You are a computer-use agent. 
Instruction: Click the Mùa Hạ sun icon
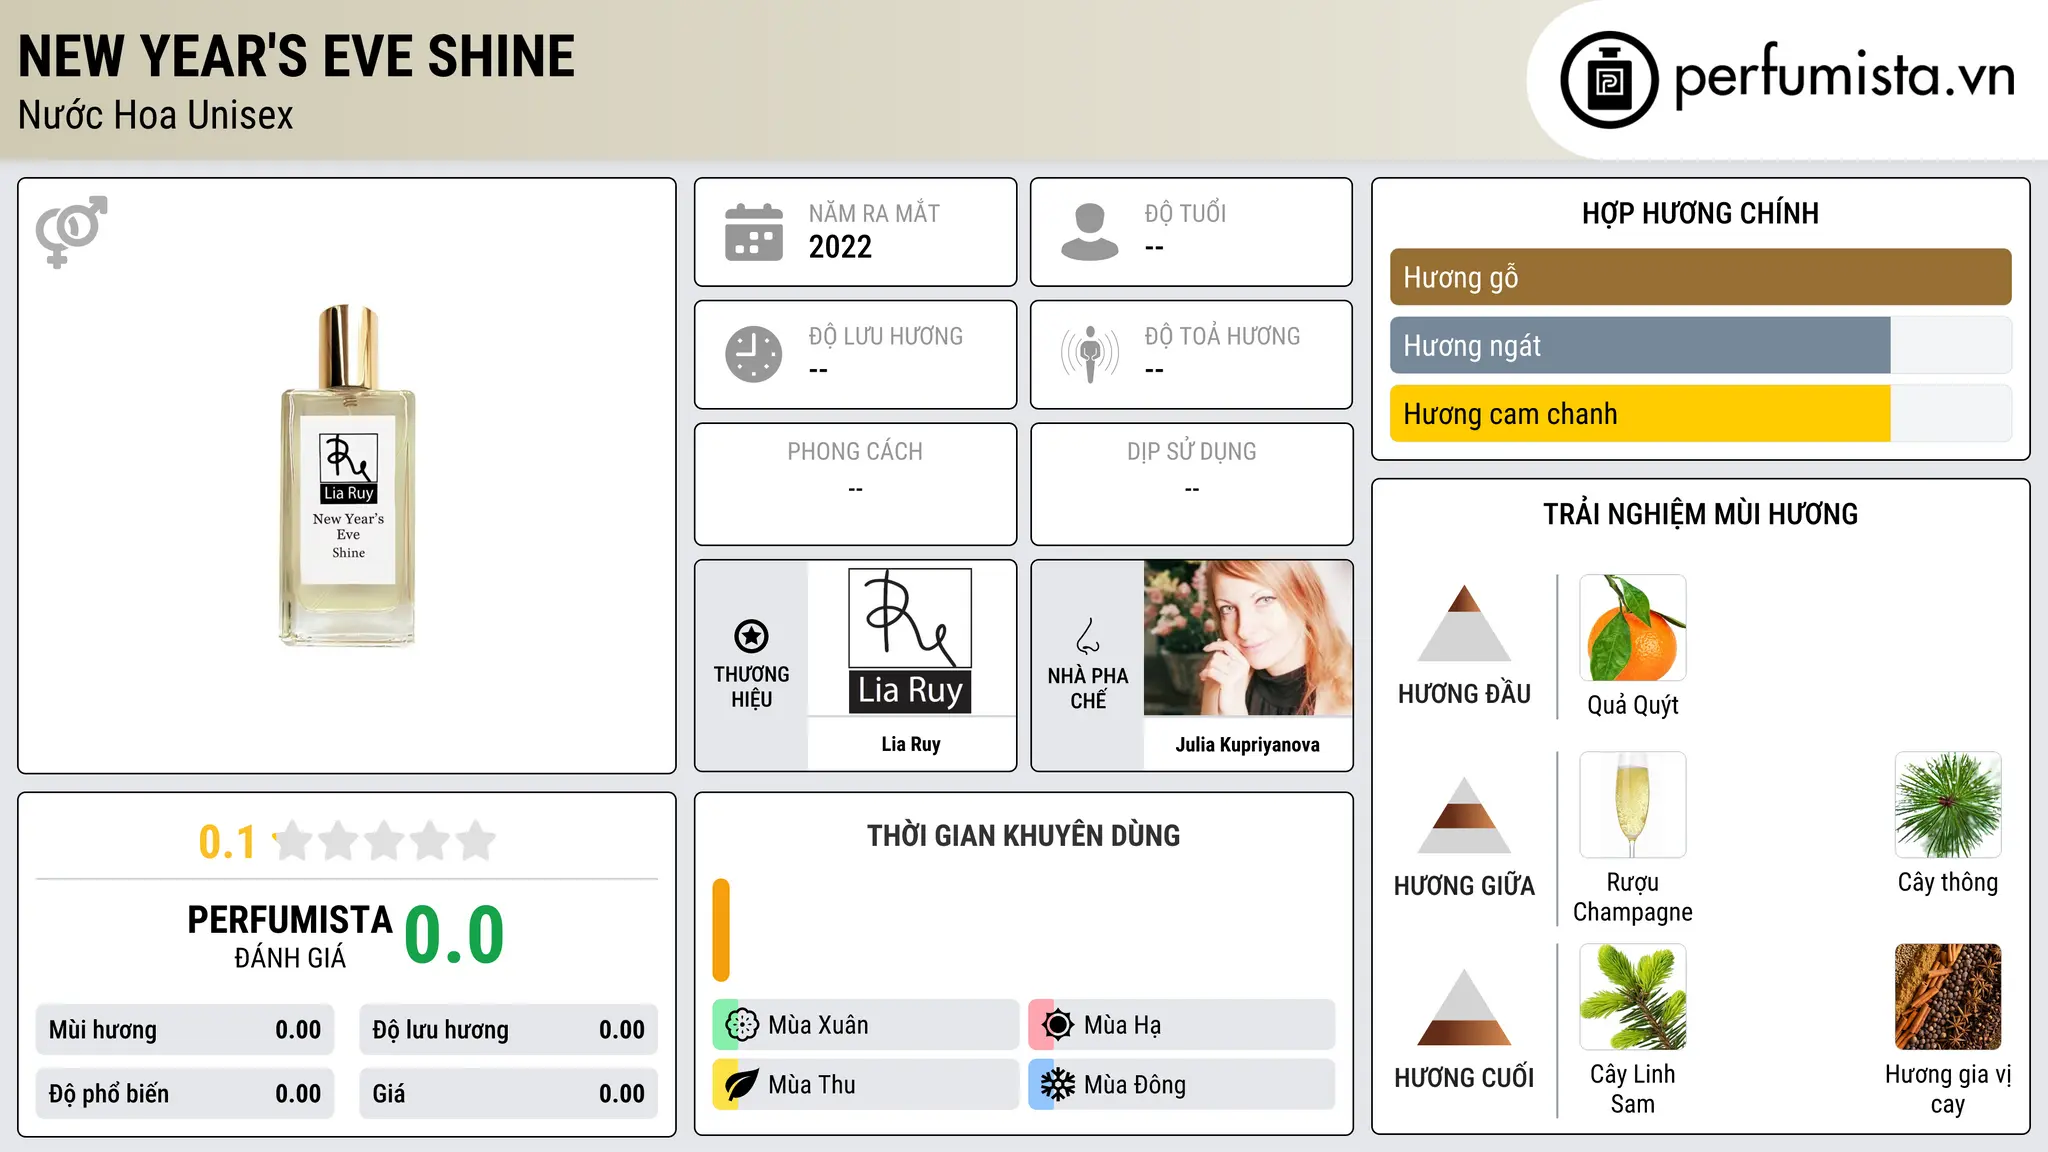tap(1058, 1025)
